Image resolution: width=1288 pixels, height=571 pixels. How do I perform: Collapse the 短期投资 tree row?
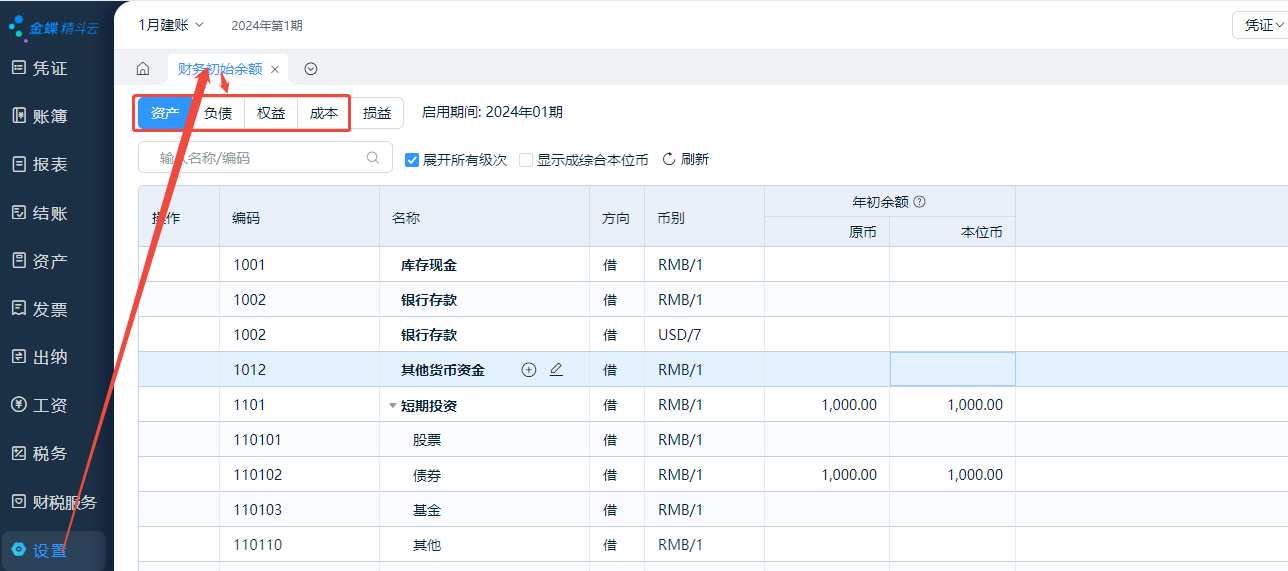pyautogui.click(x=392, y=406)
